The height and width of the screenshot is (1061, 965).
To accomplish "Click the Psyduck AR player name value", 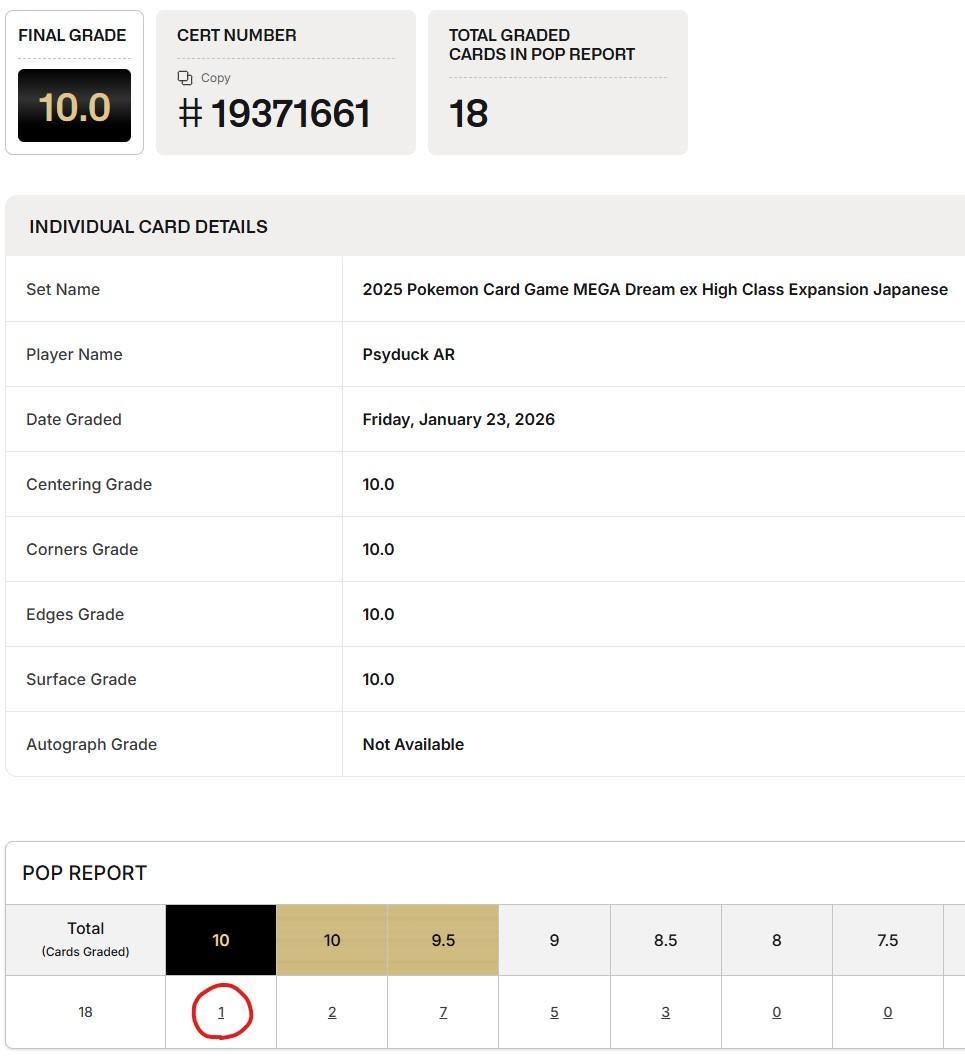I will click(408, 354).
